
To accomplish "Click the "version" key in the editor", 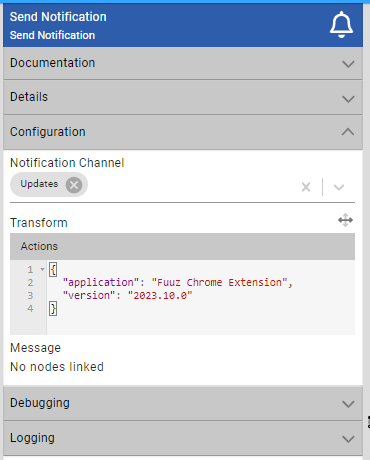I will [89, 295].
